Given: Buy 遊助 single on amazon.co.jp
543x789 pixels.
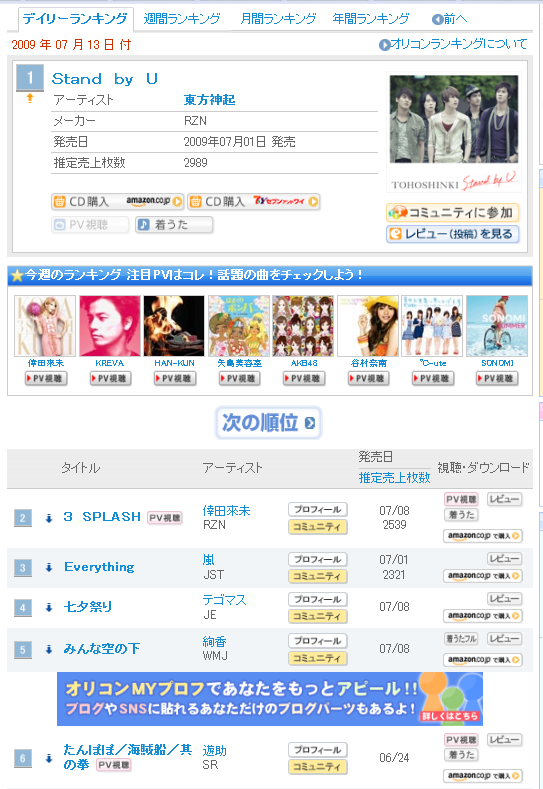Looking at the screenshot, I should coord(483,776).
